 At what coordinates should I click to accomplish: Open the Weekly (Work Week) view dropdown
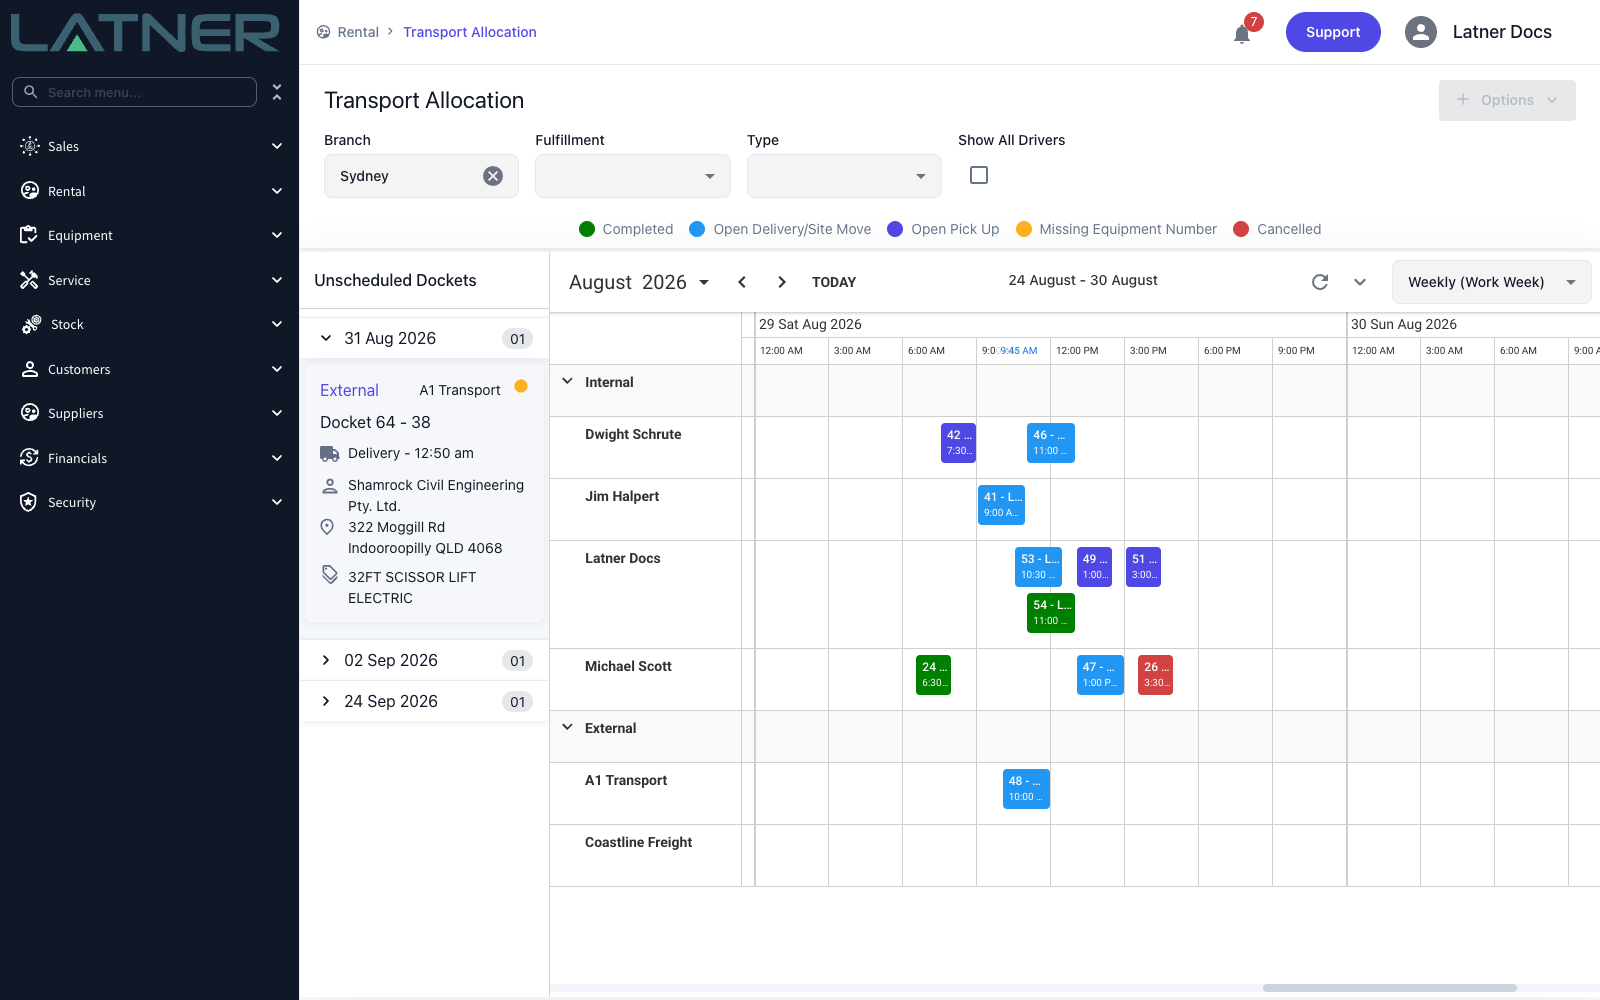coord(1492,282)
